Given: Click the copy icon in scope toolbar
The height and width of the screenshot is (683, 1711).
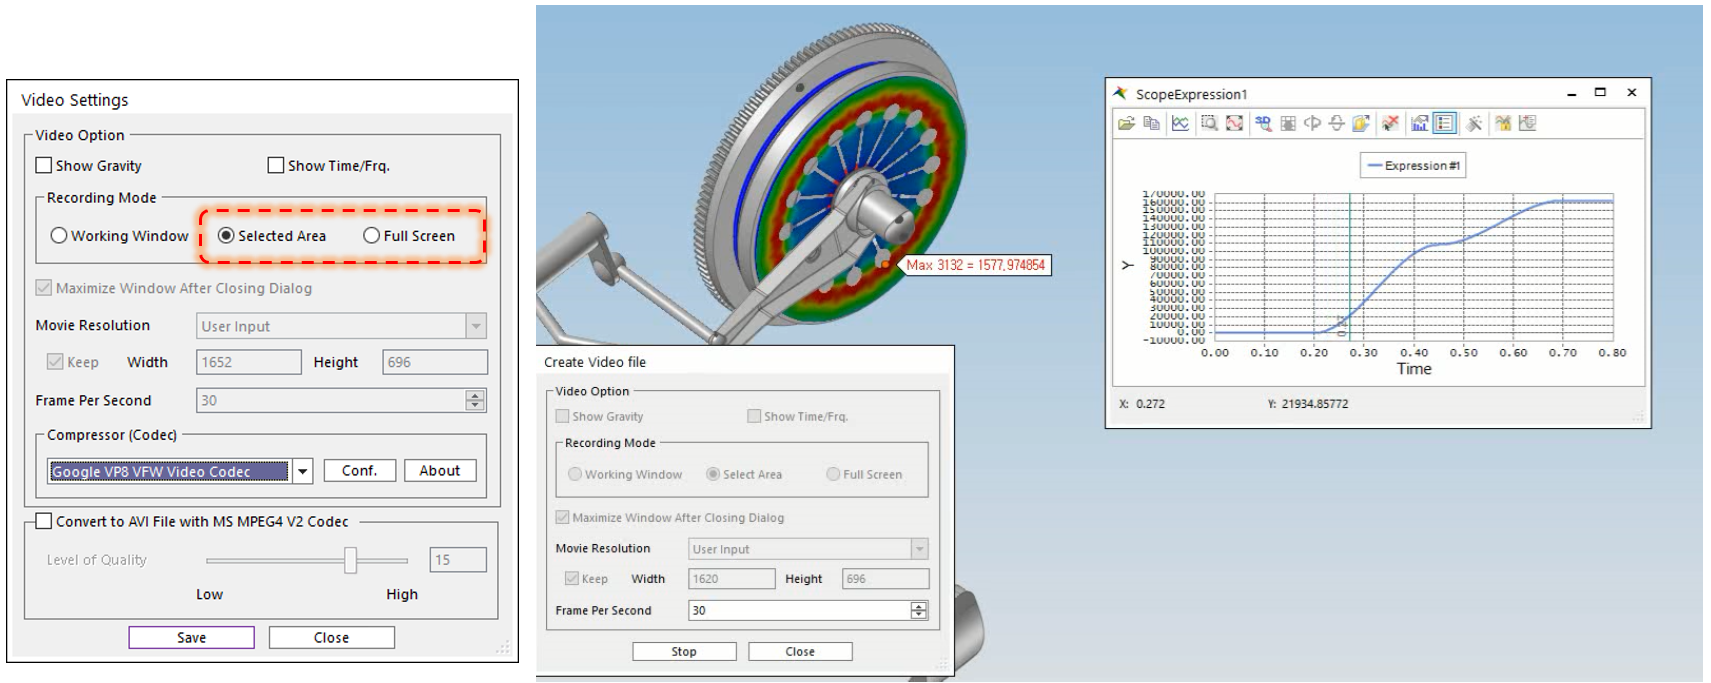Looking at the screenshot, I should [1152, 123].
